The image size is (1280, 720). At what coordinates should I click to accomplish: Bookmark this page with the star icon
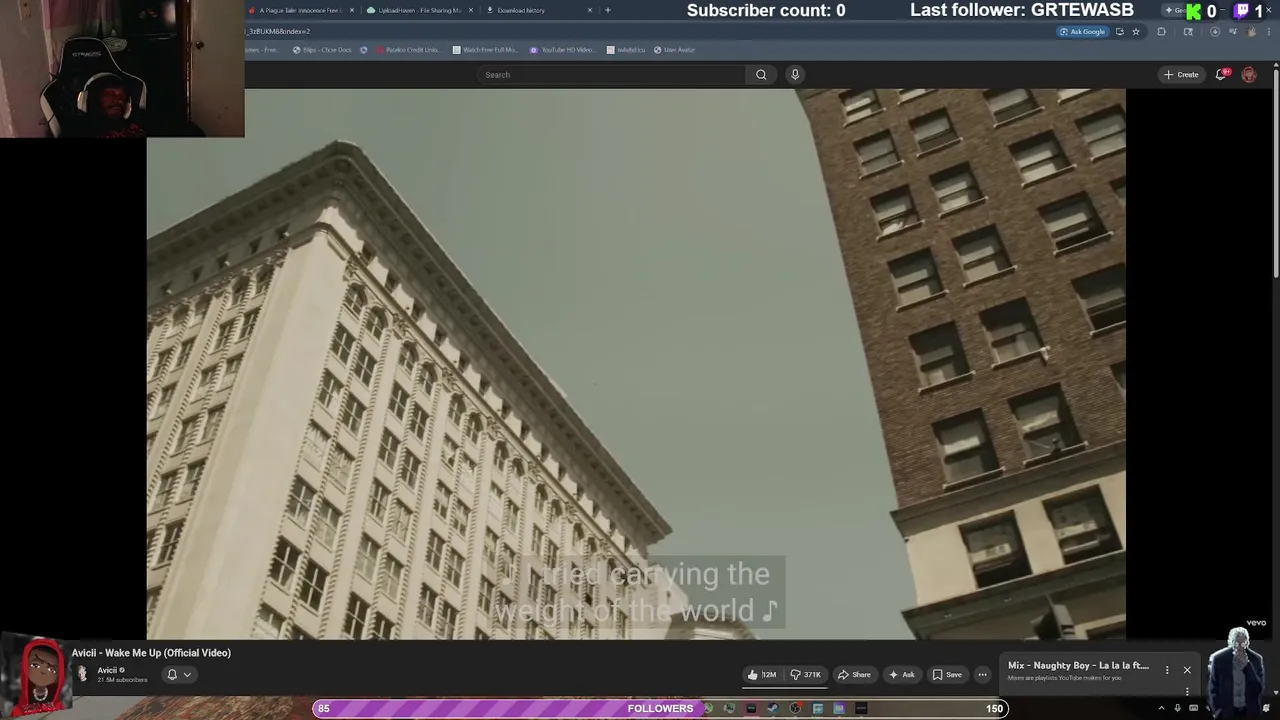pyautogui.click(x=1136, y=31)
